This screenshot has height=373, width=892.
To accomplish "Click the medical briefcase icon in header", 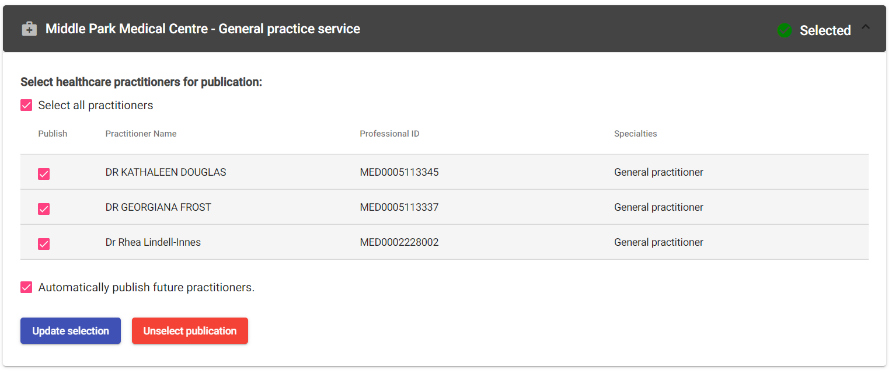I will (29, 29).
